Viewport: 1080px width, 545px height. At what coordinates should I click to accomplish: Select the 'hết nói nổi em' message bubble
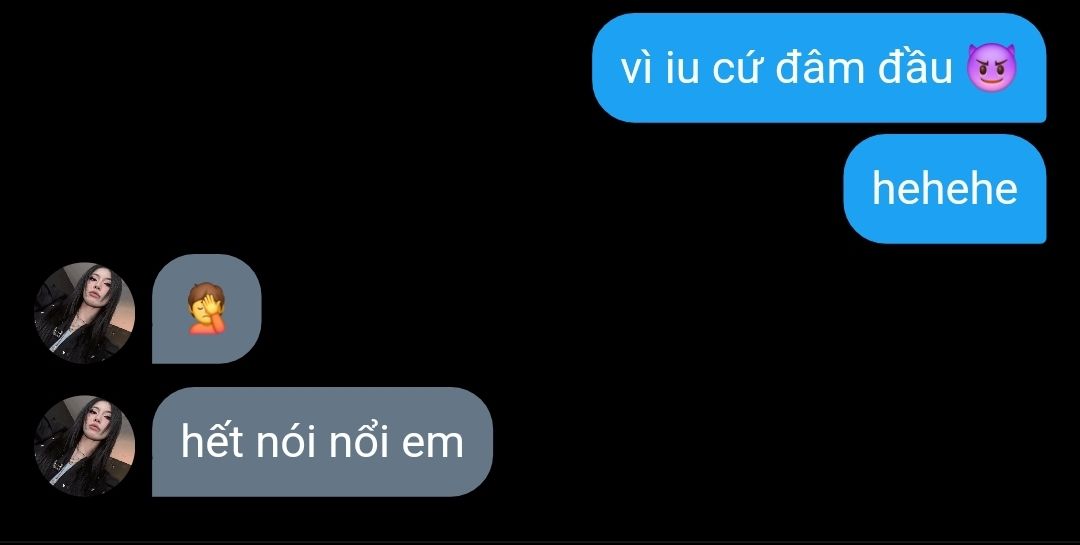[x=322, y=442]
